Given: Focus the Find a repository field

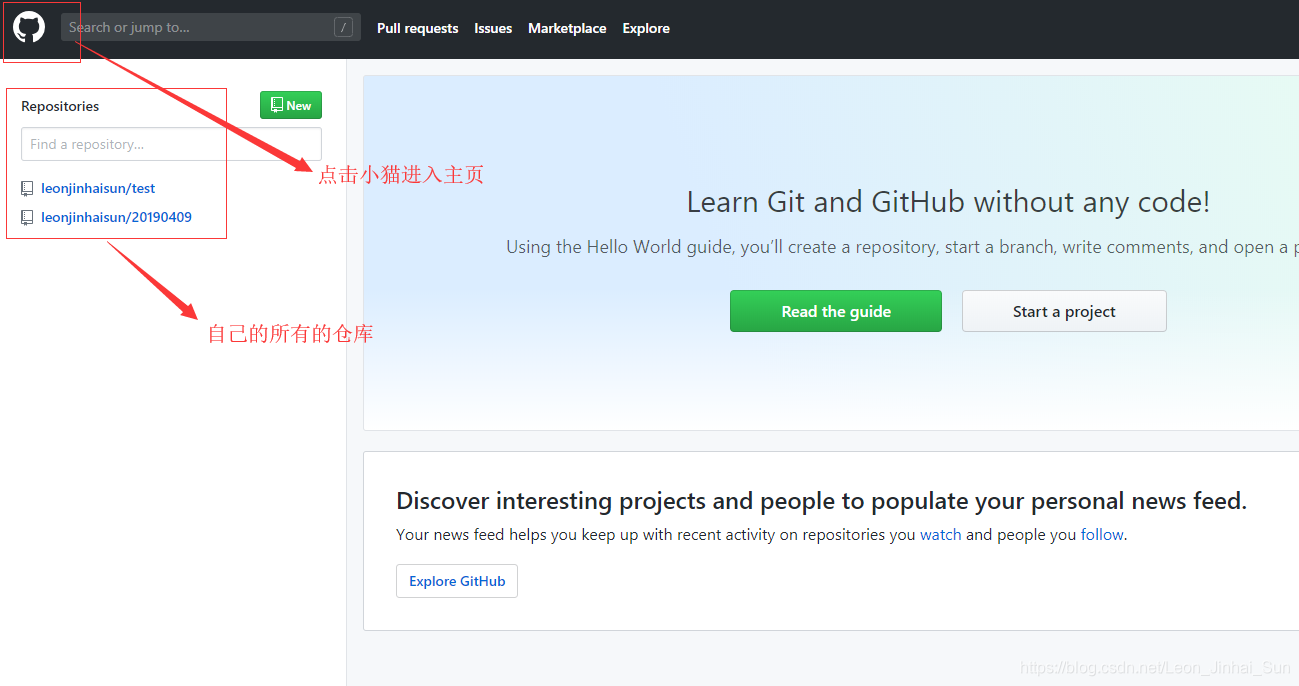Looking at the screenshot, I should [171, 144].
